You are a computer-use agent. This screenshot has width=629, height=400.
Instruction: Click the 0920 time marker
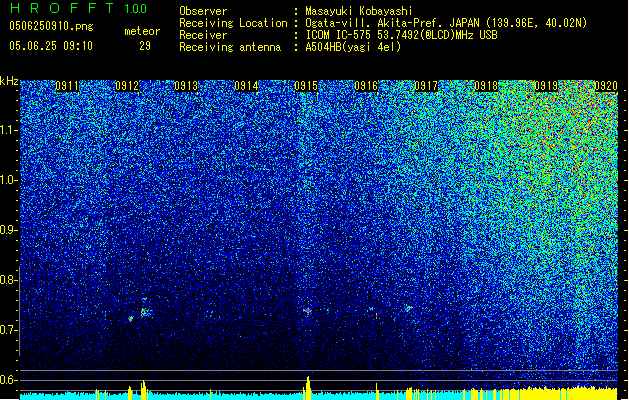[x=606, y=86]
